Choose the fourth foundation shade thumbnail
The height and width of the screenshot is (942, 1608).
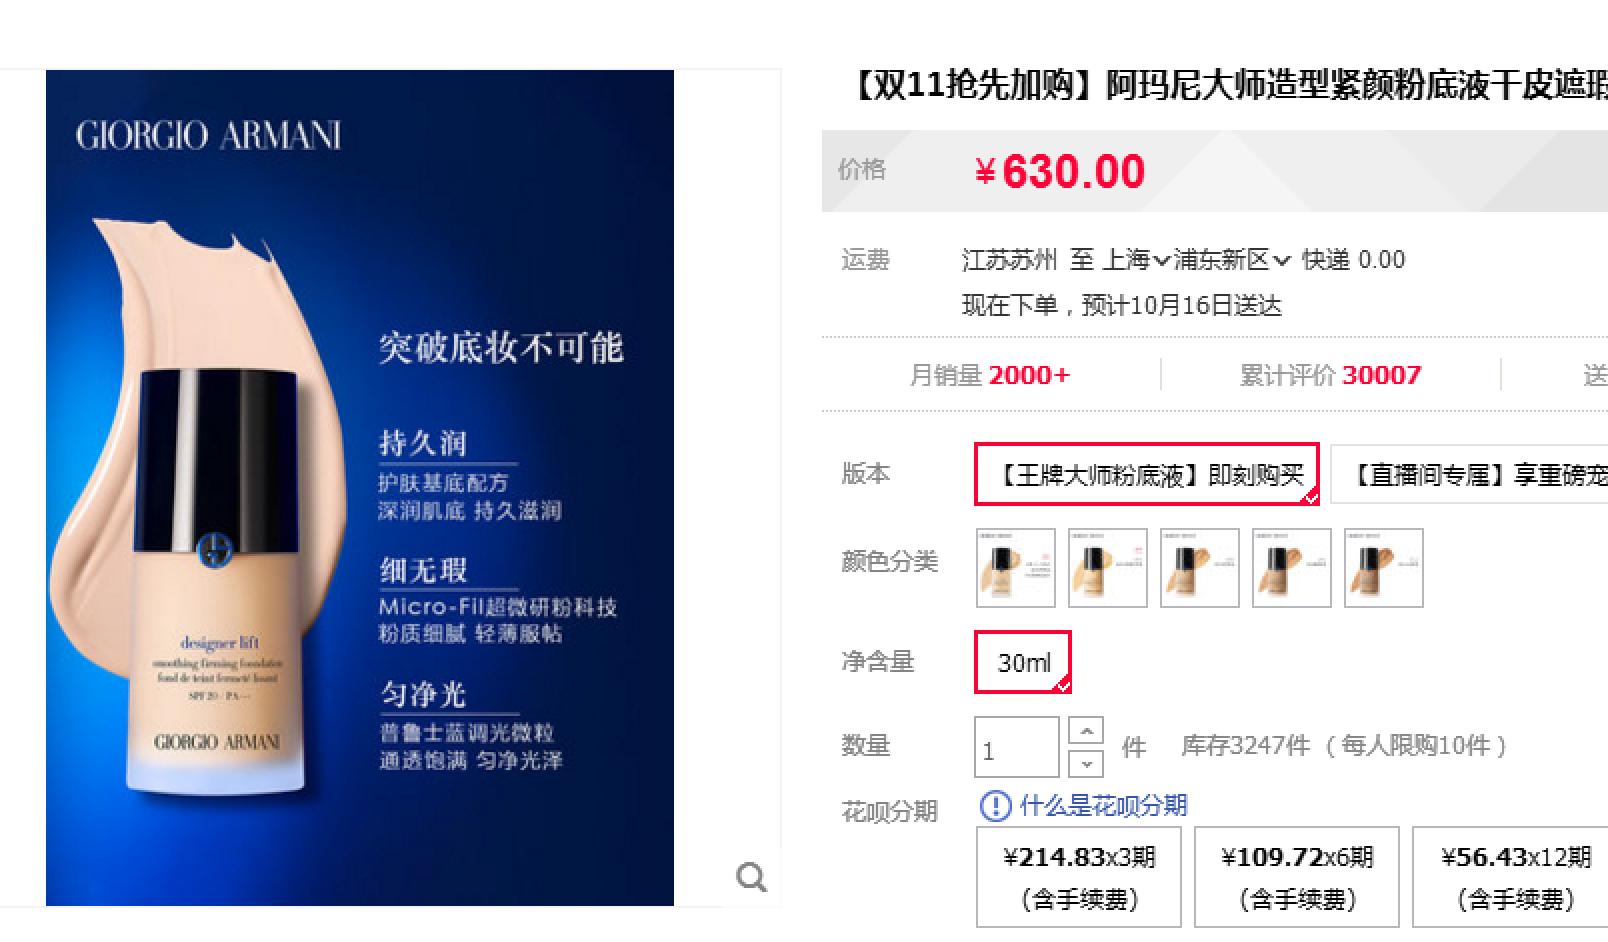pyautogui.click(x=1291, y=568)
